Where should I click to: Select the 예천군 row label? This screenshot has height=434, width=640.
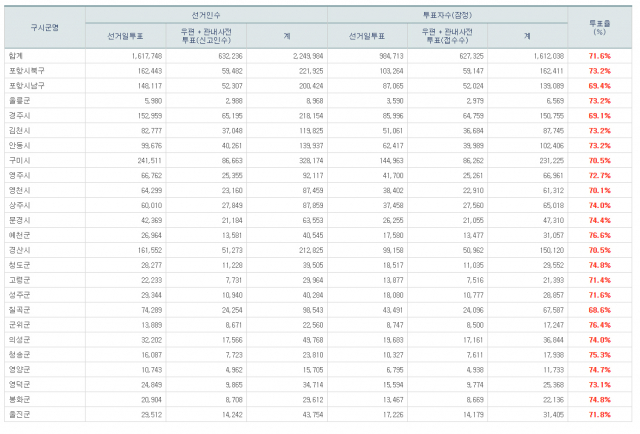19,235
